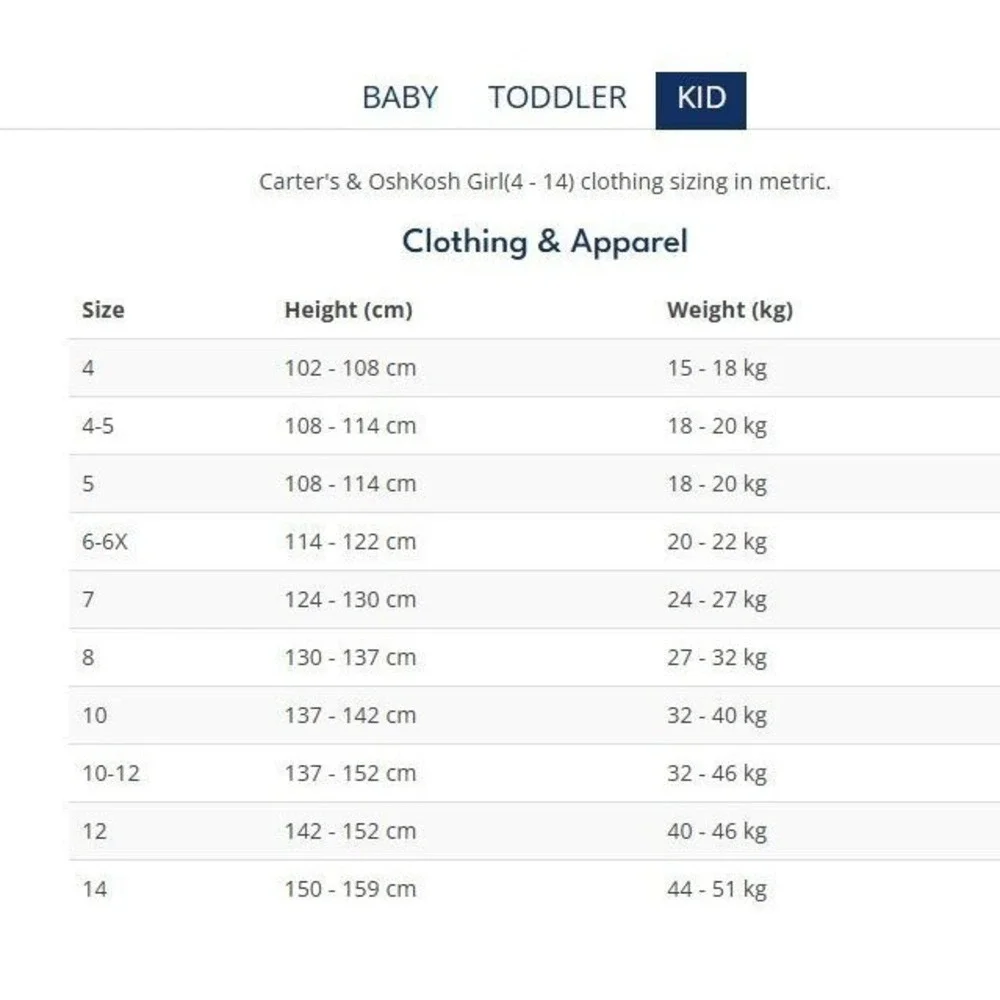Click the Carter's & OshKosh sizing description

[x=545, y=182]
